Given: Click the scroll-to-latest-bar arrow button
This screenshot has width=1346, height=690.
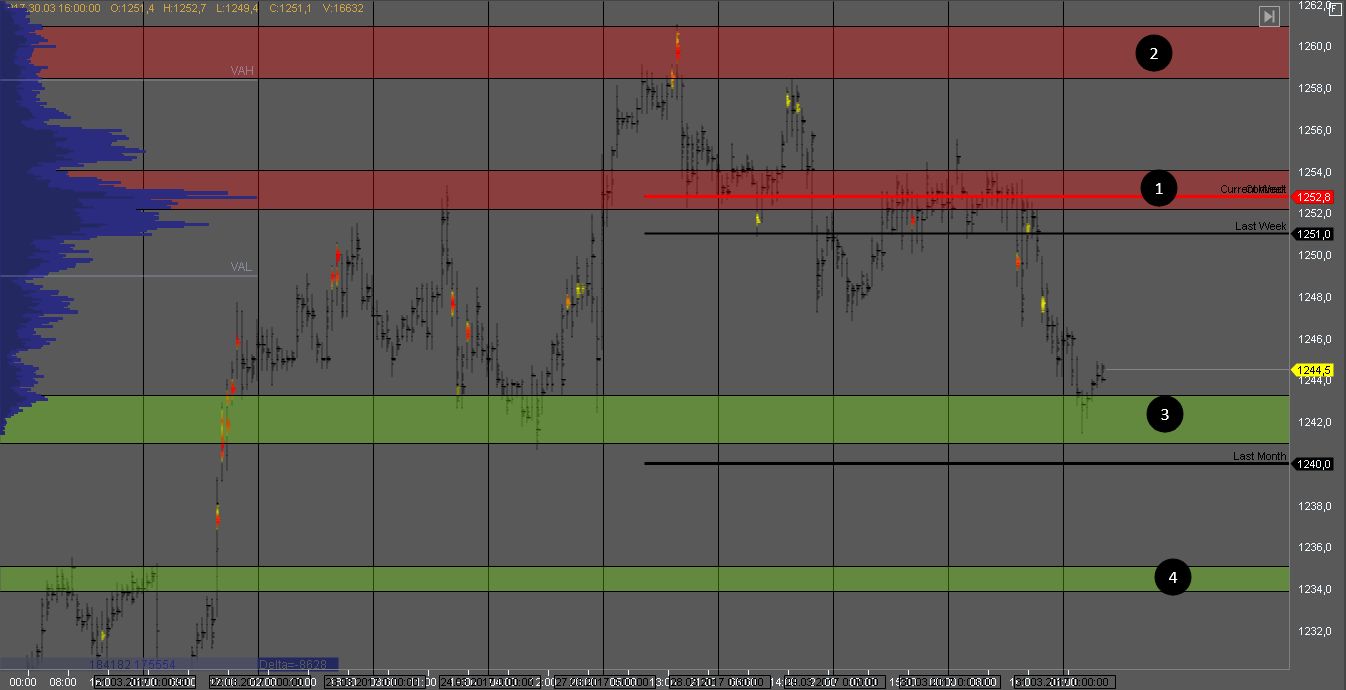Looking at the screenshot, I should click(x=1269, y=16).
